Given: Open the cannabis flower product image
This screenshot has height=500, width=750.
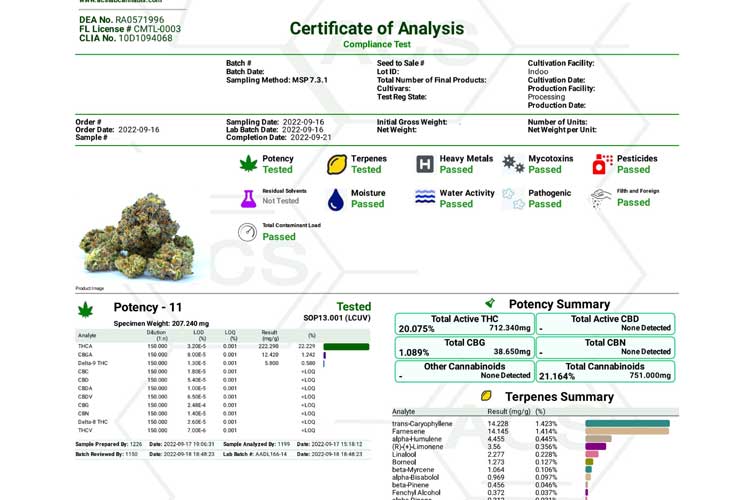Looking at the screenshot, I should [138, 235].
